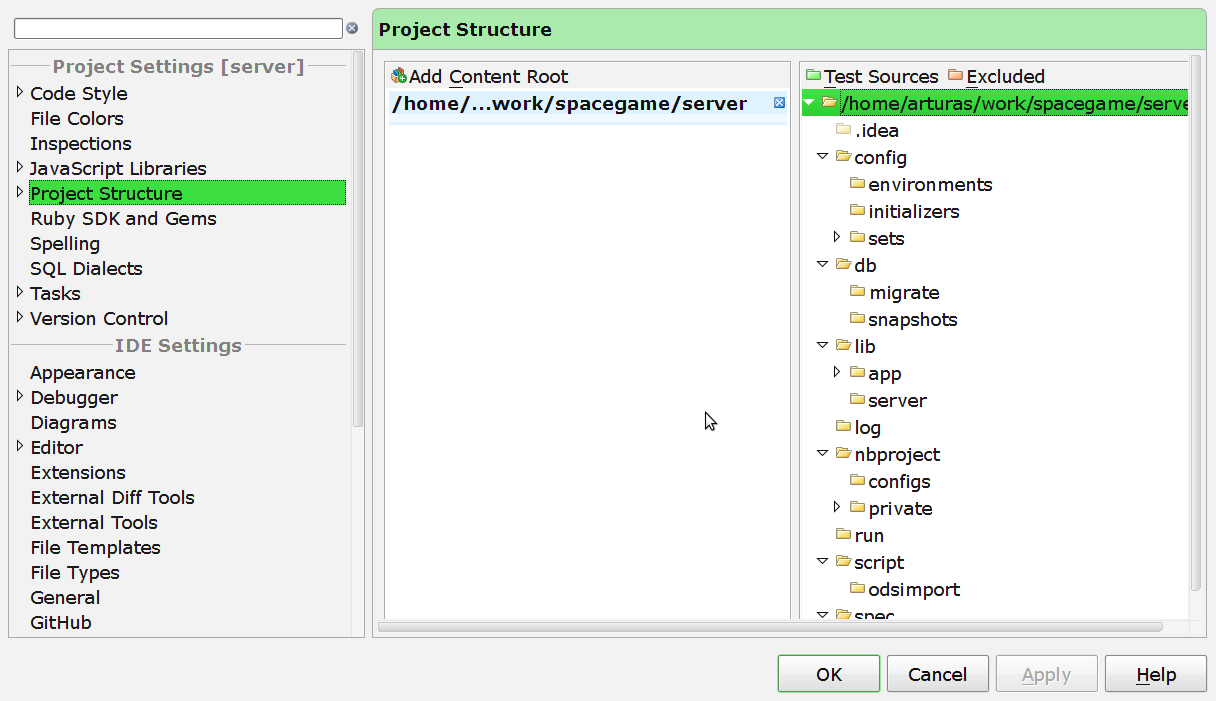1216x701 pixels.
Task: Click the configs folder icon
Action: point(857,481)
